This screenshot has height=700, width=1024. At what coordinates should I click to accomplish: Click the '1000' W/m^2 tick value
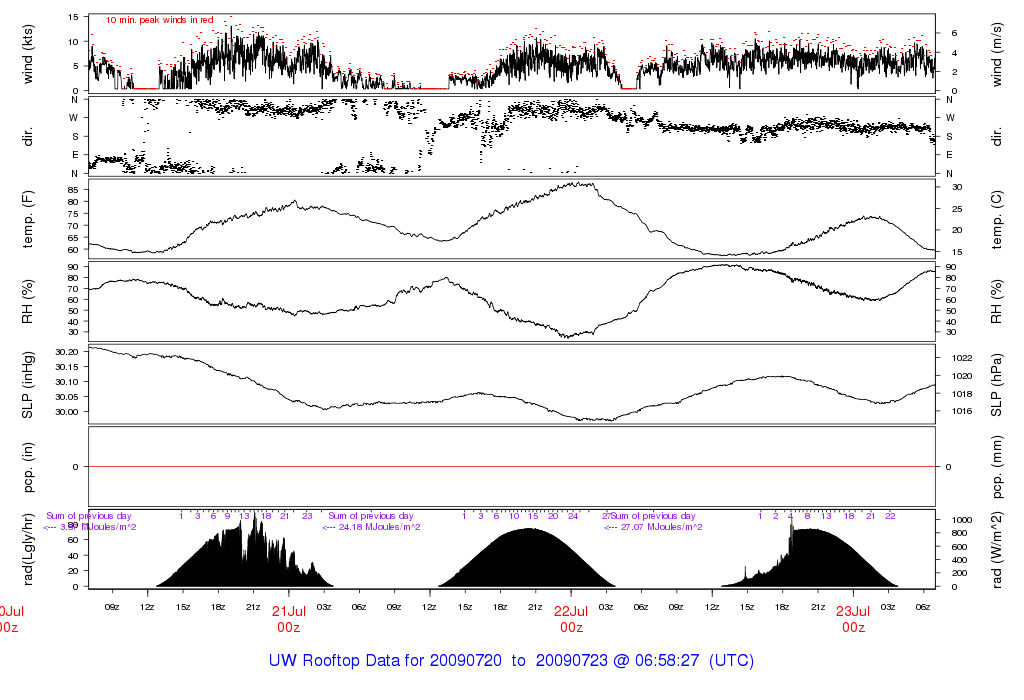962,520
